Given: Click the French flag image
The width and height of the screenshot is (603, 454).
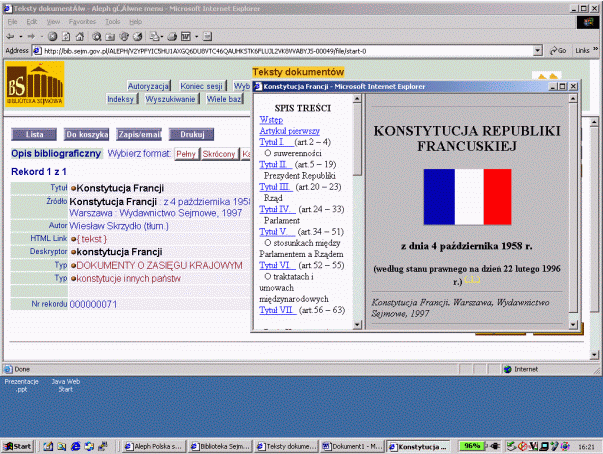Looking at the screenshot, I should (x=466, y=196).
